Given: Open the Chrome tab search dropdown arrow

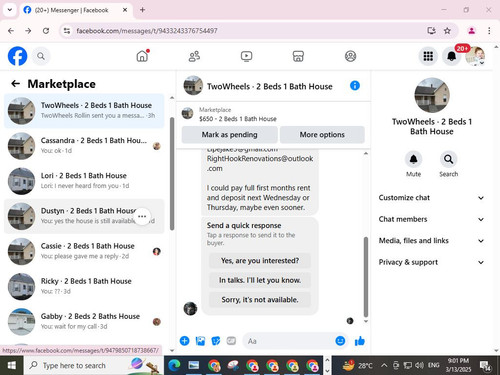Looking at the screenshot, I should tap(10, 10).
